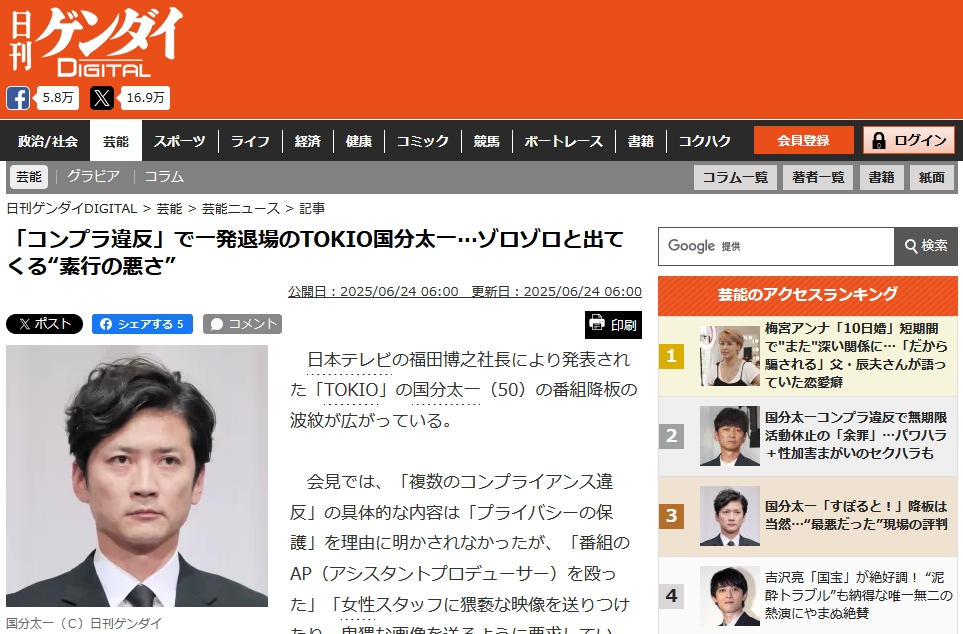Click the article headline about 国分太一
Image resolution: width=963 pixels, height=634 pixels.
[316, 252]
